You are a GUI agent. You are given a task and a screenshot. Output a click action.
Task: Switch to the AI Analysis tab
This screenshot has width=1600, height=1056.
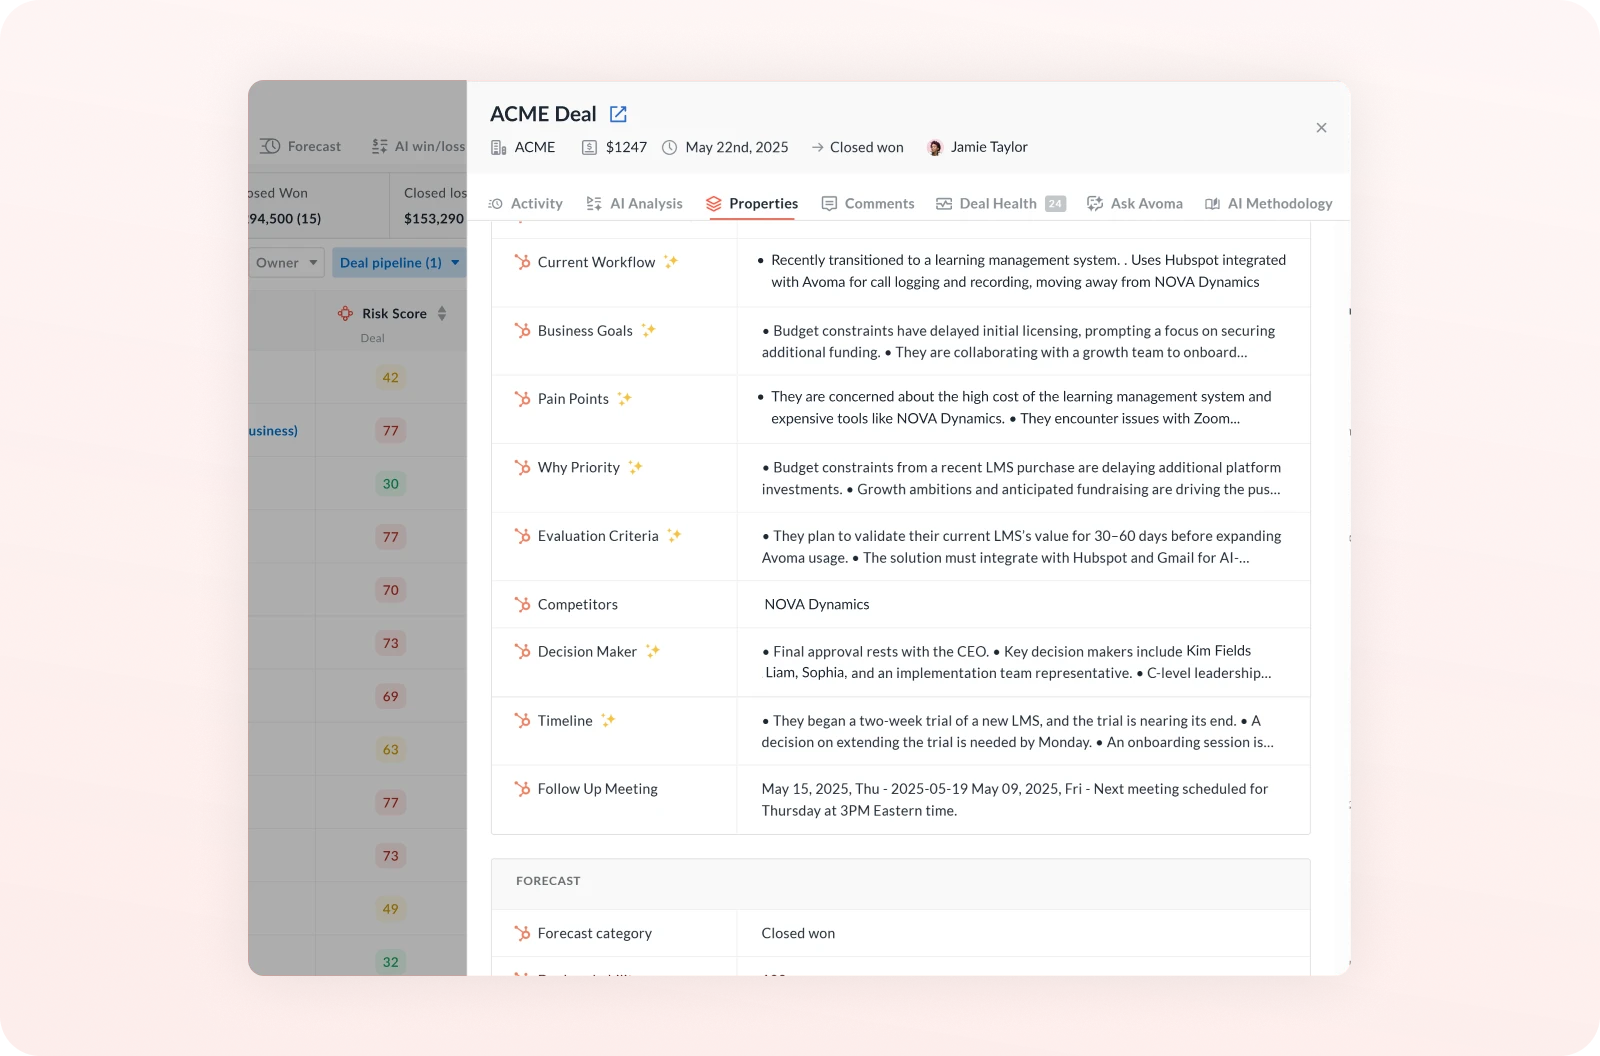pyautogui.click(x=634, y=204)
